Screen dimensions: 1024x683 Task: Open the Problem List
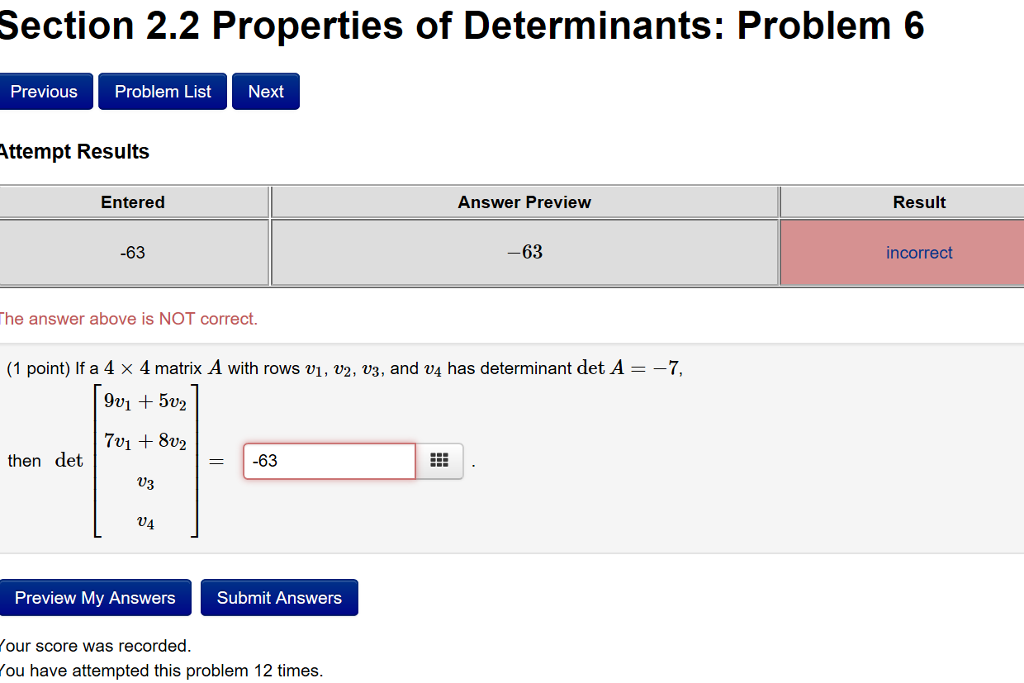click(161, 91)
